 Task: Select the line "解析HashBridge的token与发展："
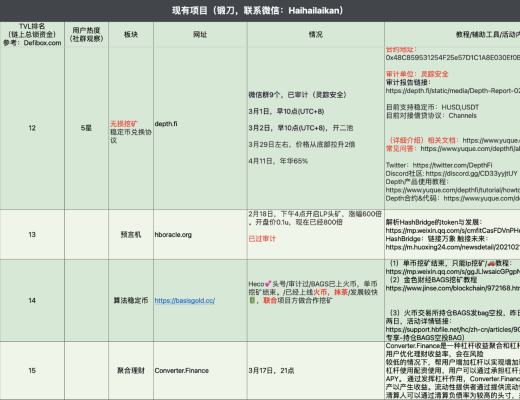pos(434,222)
